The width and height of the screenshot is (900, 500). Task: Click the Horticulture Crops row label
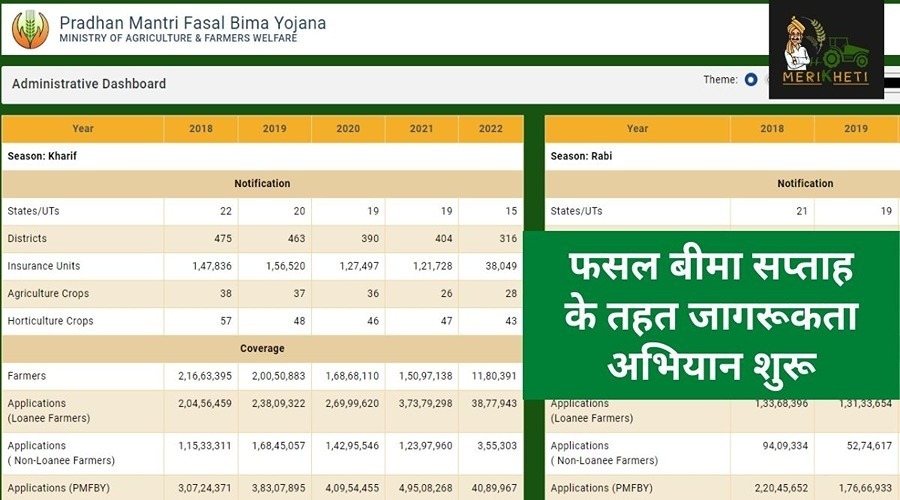point(50,321)
